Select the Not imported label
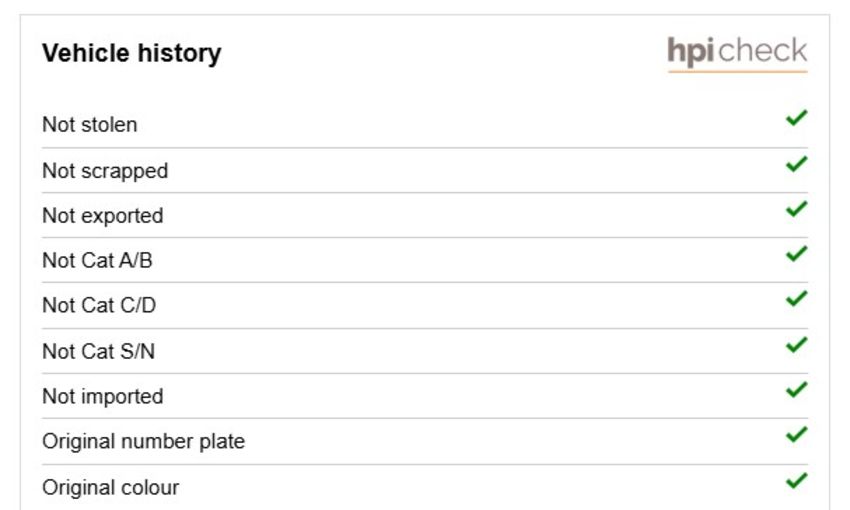 tap(102, 397)
